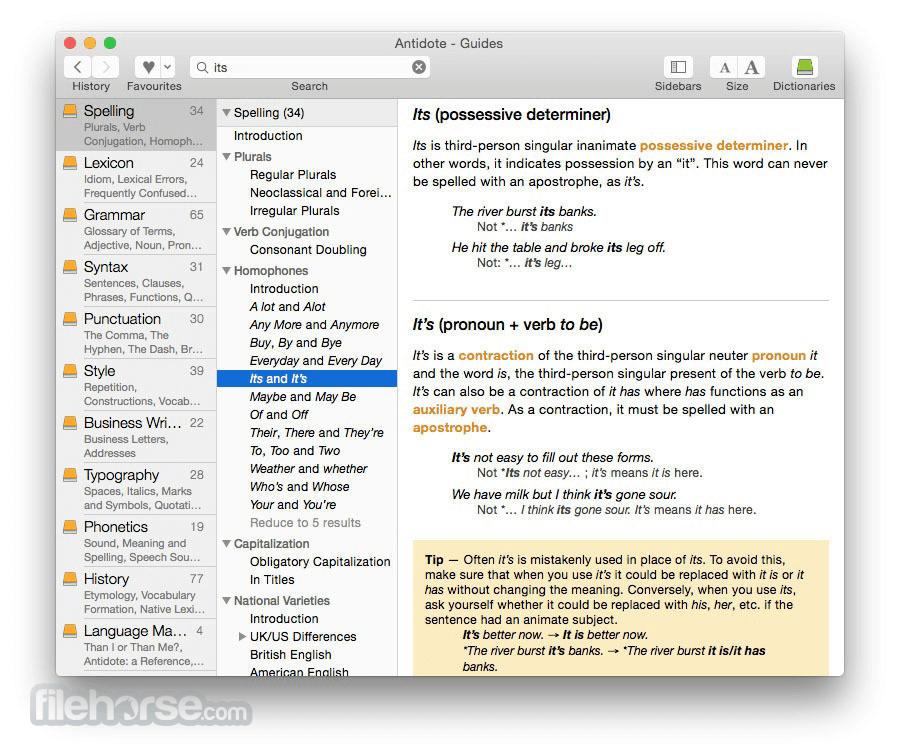Open Neoclassical and Foreign plurals article

point(321,193)
